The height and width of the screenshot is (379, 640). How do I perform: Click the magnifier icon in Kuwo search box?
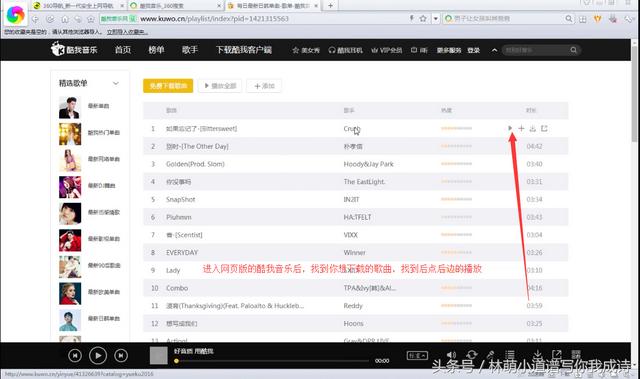click(573, 50)
